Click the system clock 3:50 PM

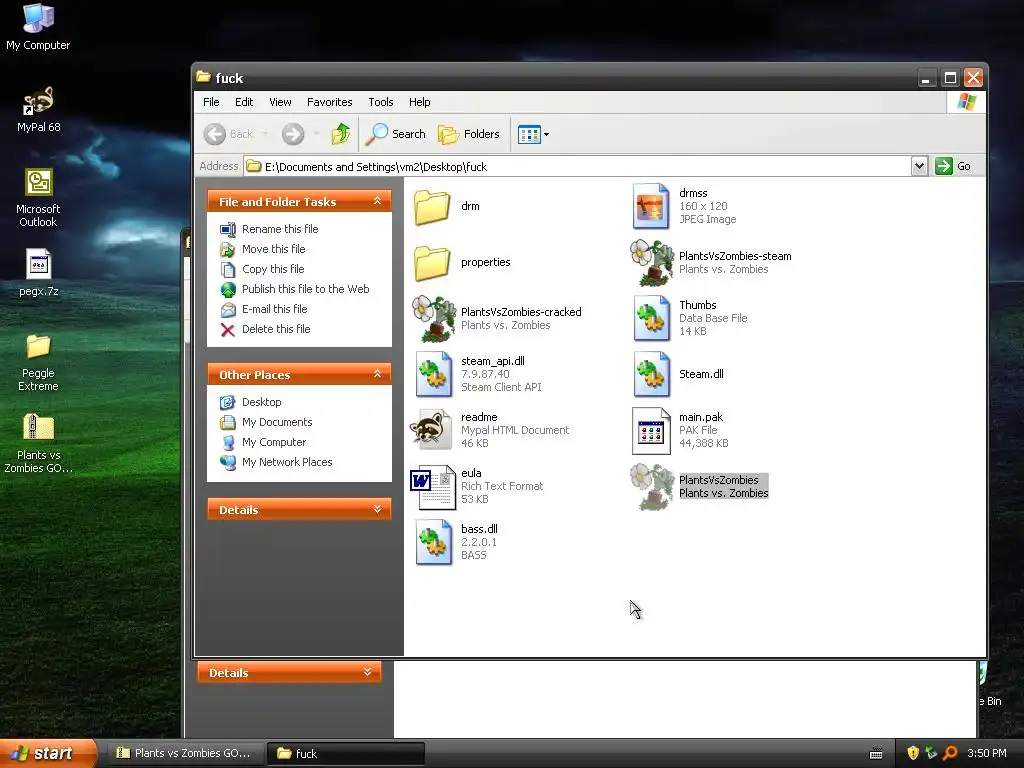987,754
